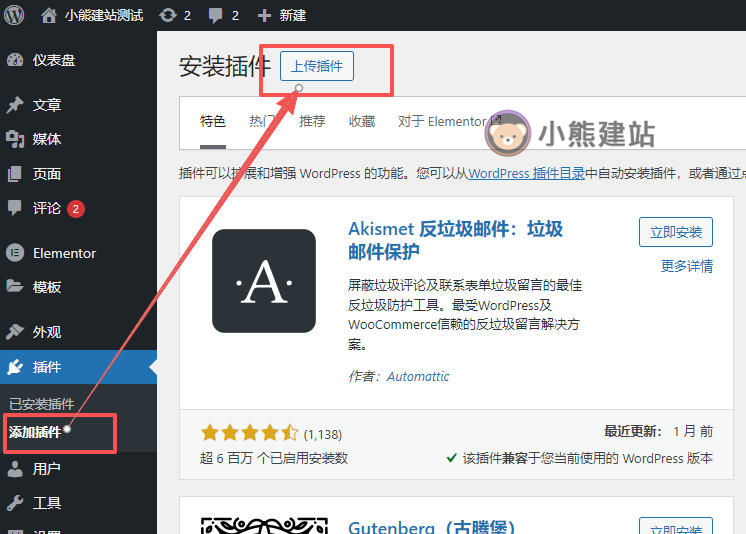The height and width of the screenshot is (534, 746).
Task: Open 媒体 media library in sidebar
Action: pos(46,139)
